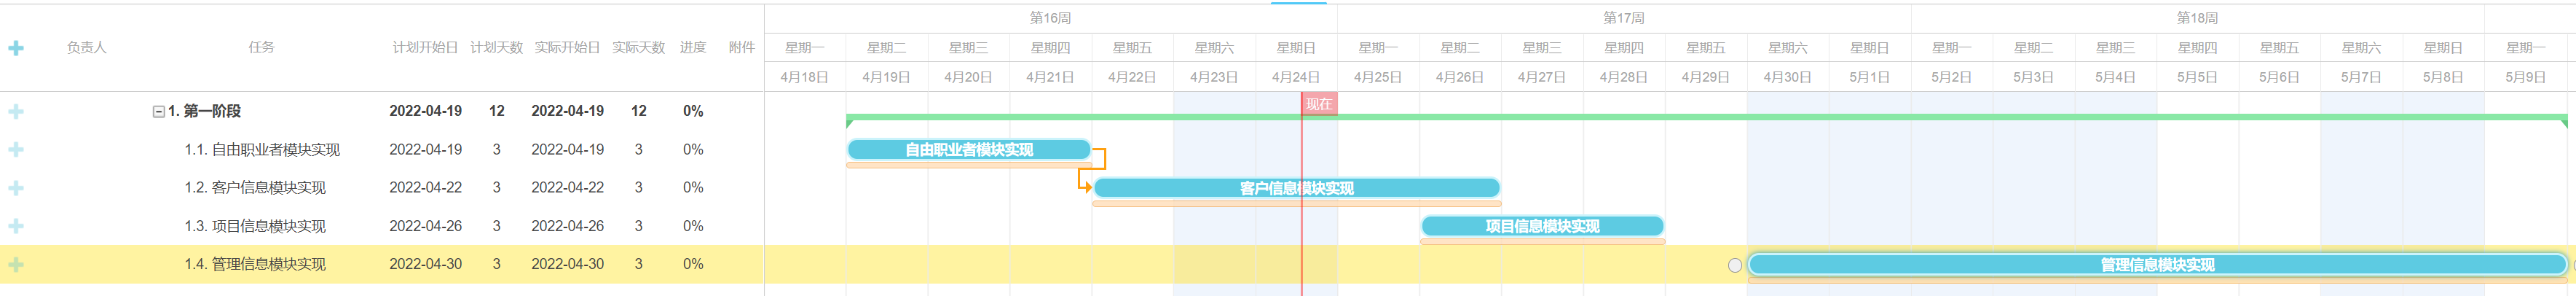Click the 任务 column header
Viewport: 2576px width, 296px height.
[261, 47]
